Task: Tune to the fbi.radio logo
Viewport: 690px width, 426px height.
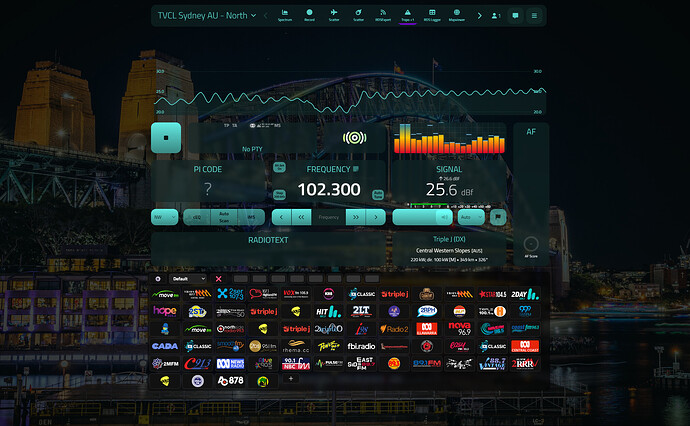Action: 361,346
